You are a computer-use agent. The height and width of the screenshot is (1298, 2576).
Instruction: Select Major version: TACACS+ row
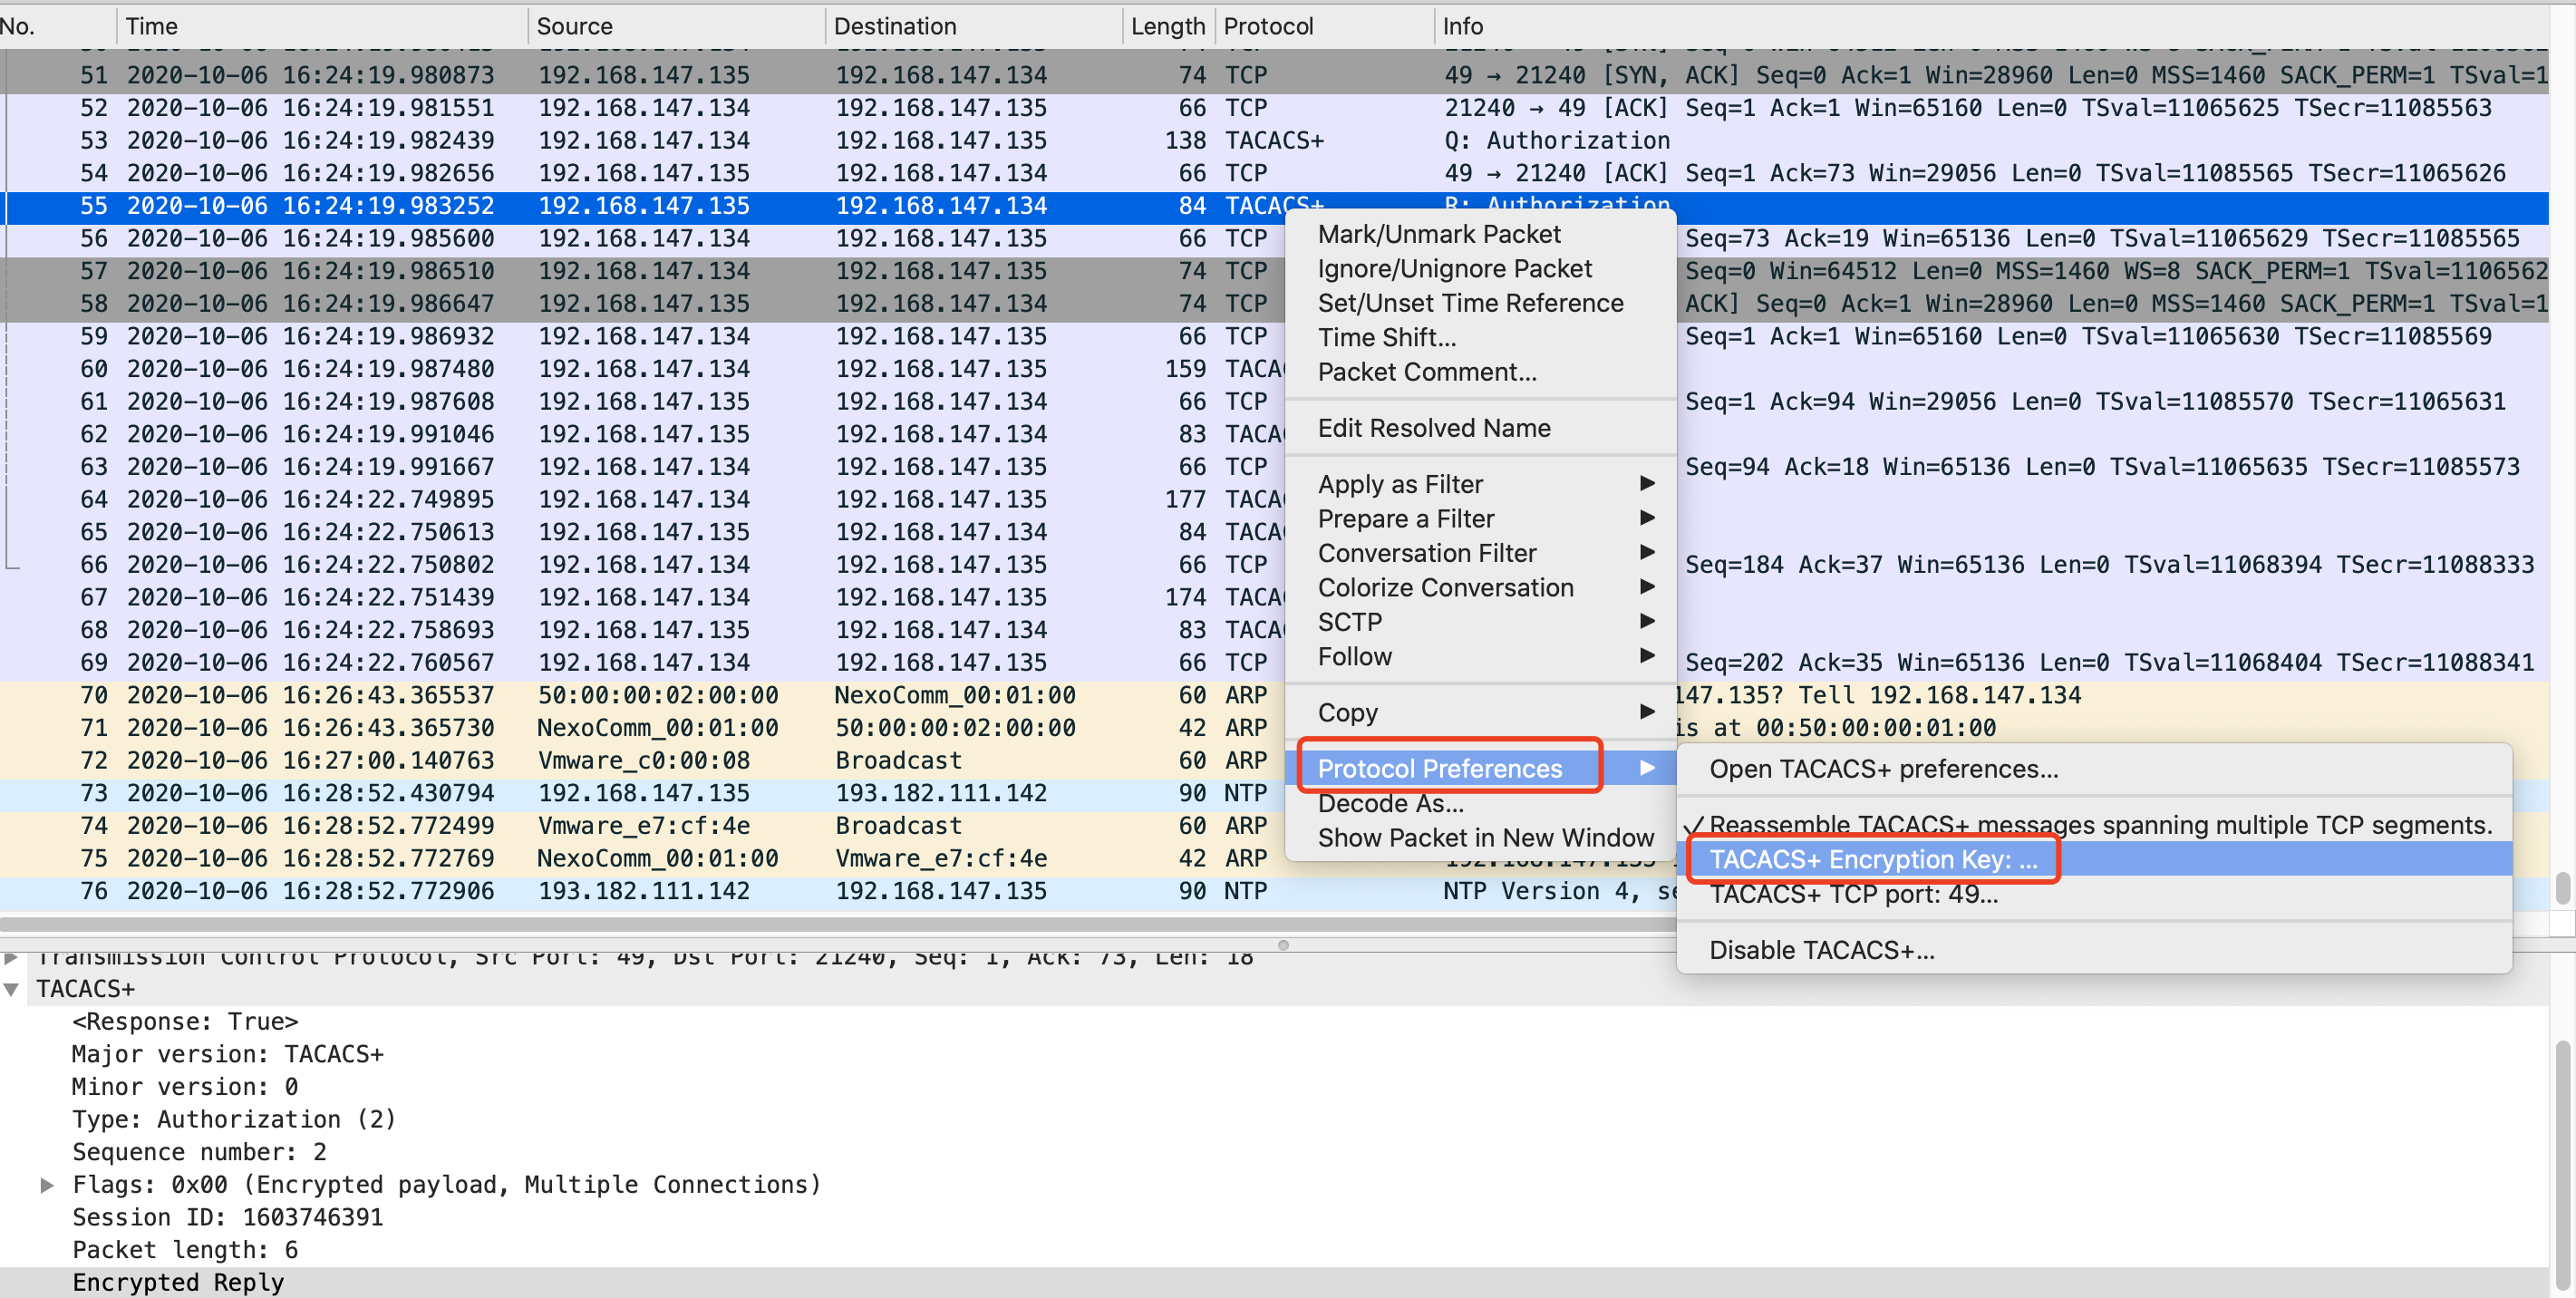coord(1274,1054)
